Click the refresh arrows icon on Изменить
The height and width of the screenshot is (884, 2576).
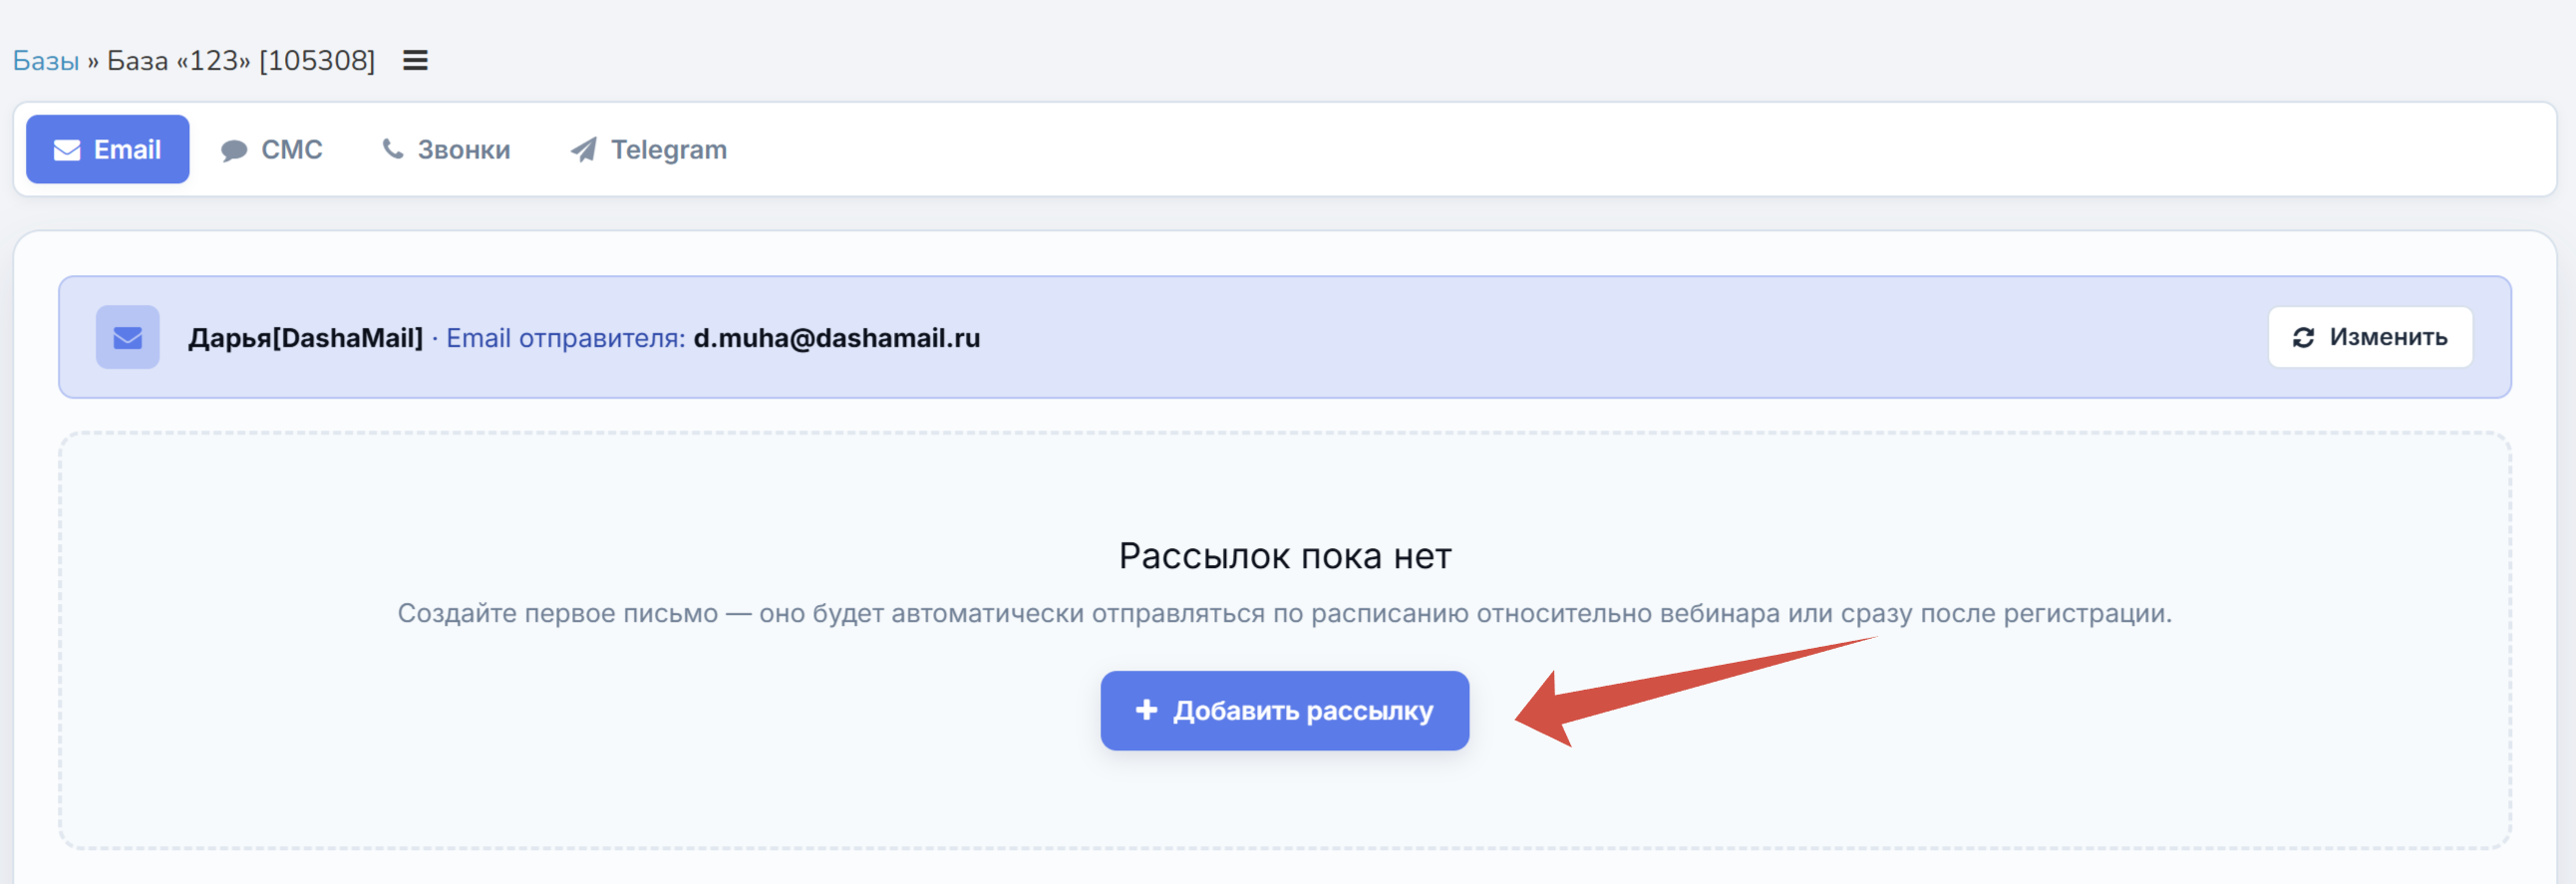coord(2304,338)
